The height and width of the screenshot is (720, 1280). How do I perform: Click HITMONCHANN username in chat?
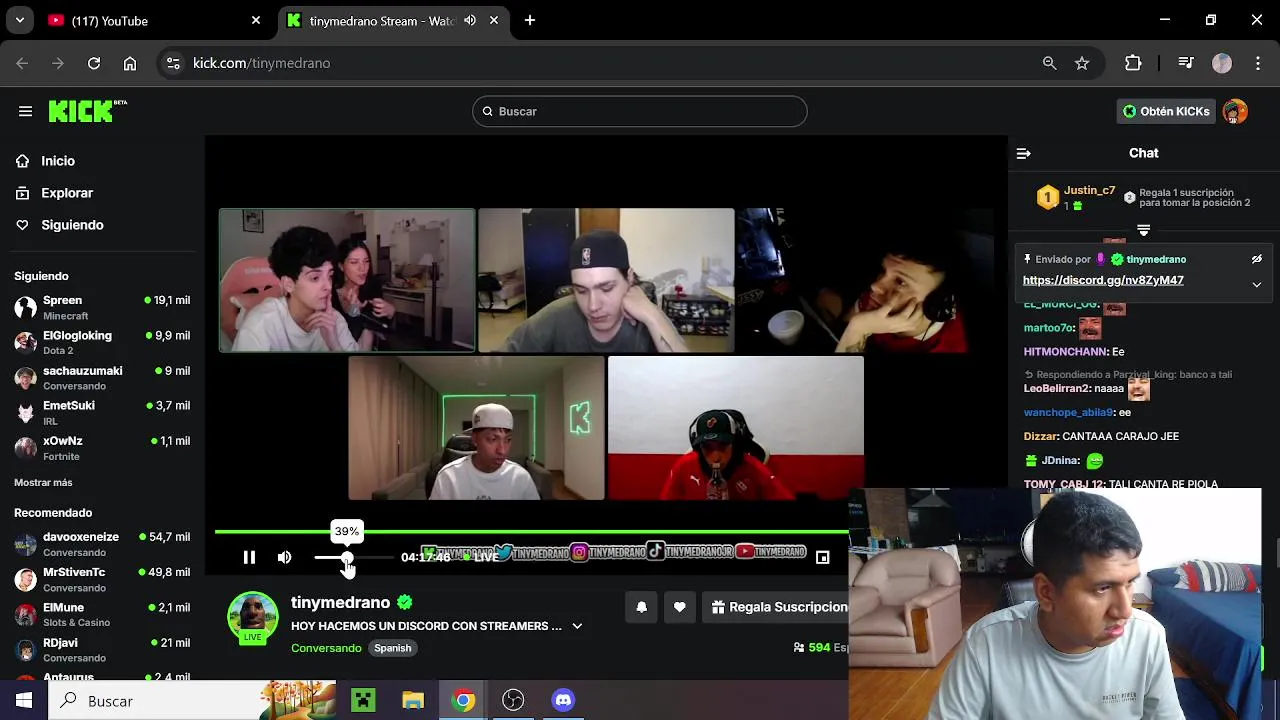(1066, 352)
